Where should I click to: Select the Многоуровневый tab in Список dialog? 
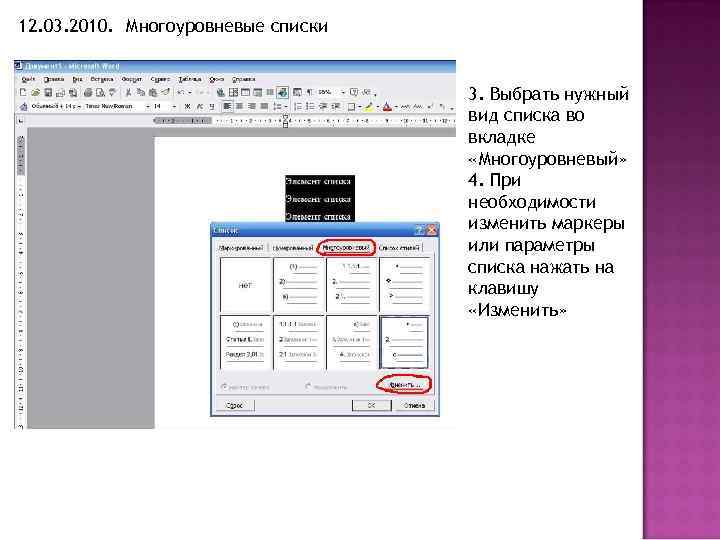(346, 248)
